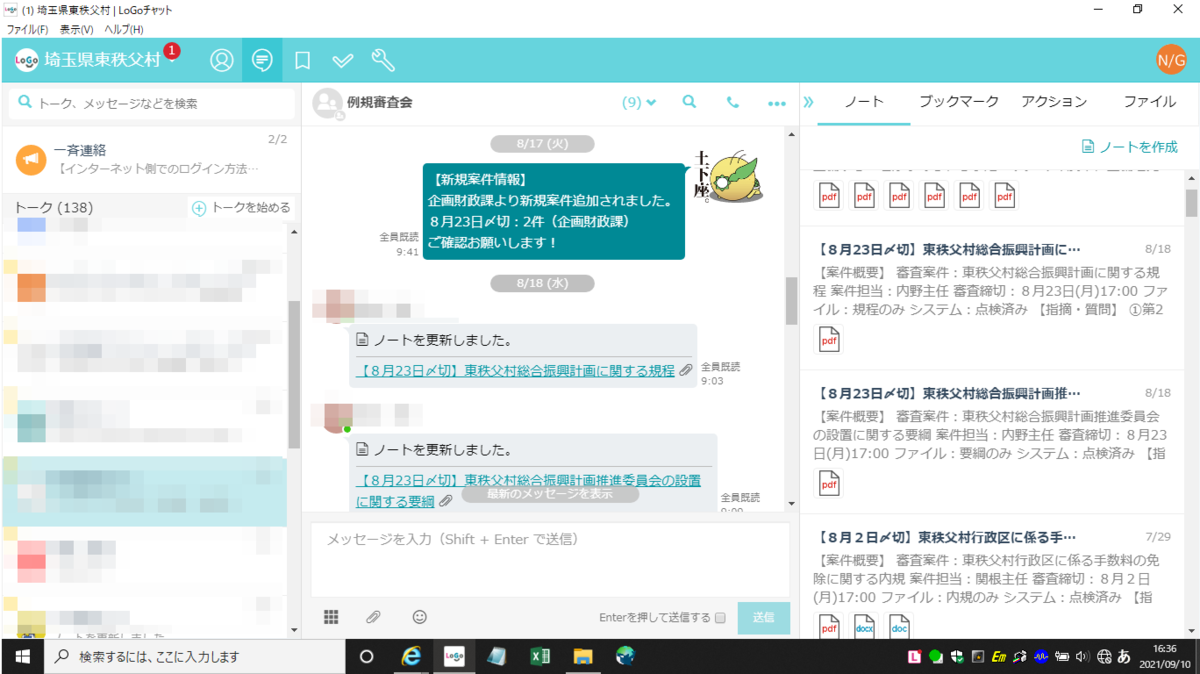Image resolution: width=1200 pixels, height=674 pixels.
Task: Open the docx attachment in 行政区 note
Action: coord(864,626)
